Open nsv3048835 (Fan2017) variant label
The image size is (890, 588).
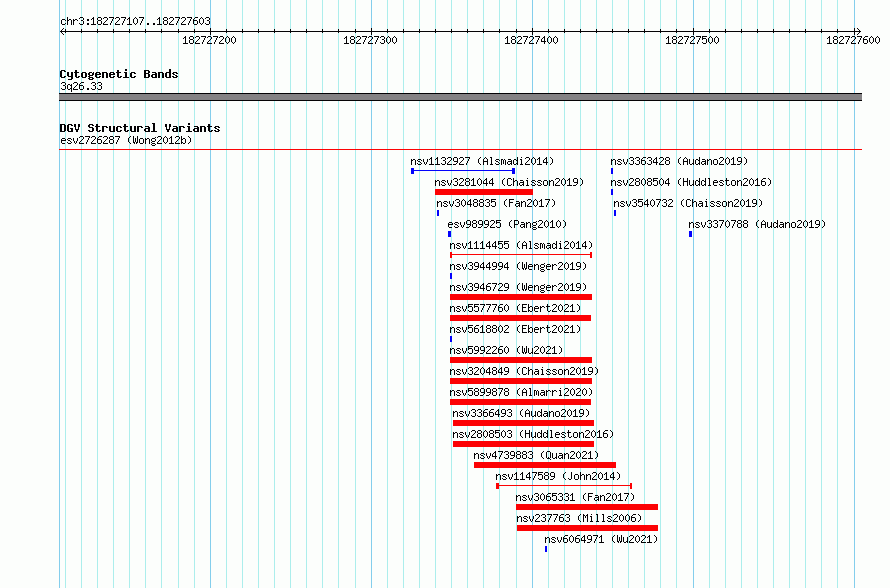pos(496,203)
